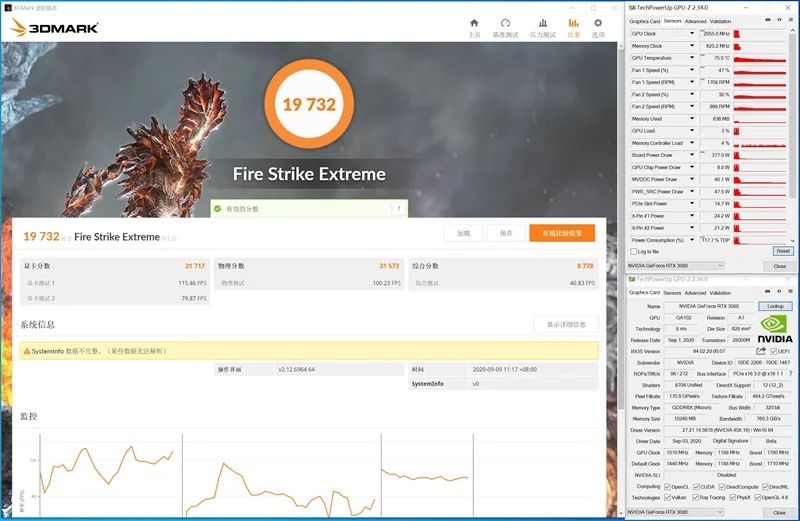Select the orange results bar-chart icon
The height and width of the screenshot is (521, 800).
pyautogui.click(x=573, y=23)
